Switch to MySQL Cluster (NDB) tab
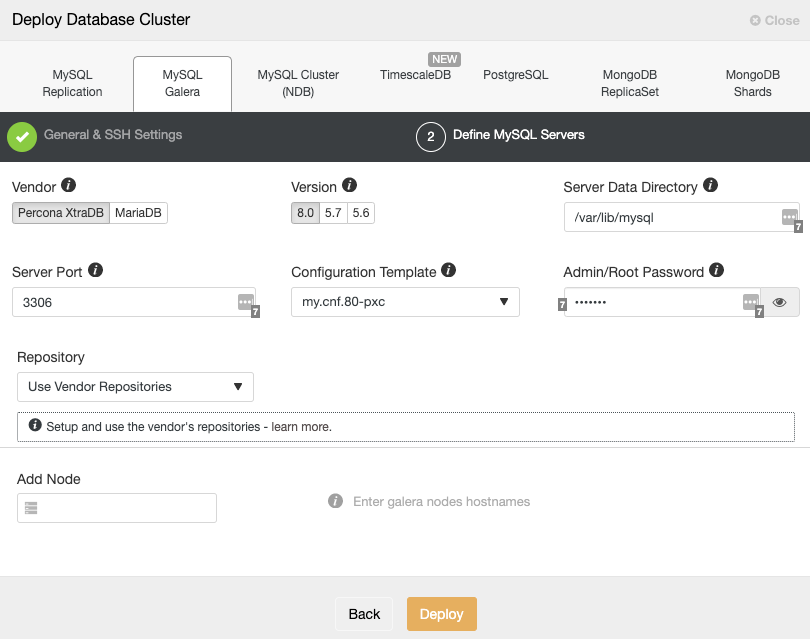The image size is (810, 639). pos(298,83)
